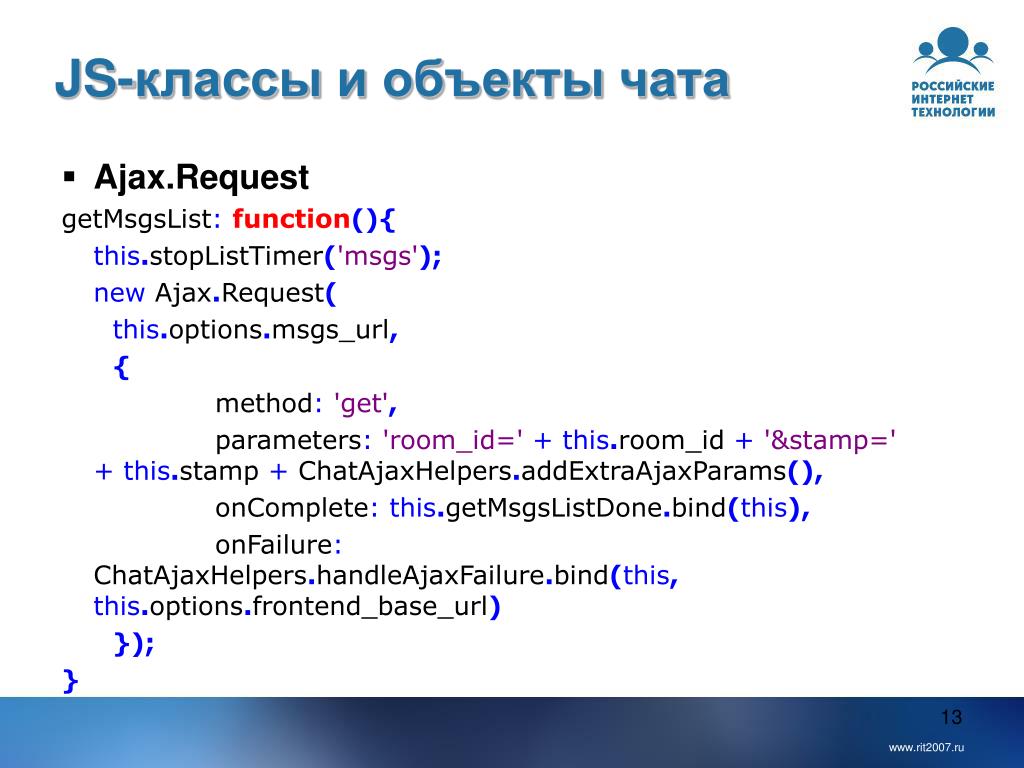This screenshot has height=768, width=1024.
Task: Click the closing '});' line
Action: click(x=134, y=643)
